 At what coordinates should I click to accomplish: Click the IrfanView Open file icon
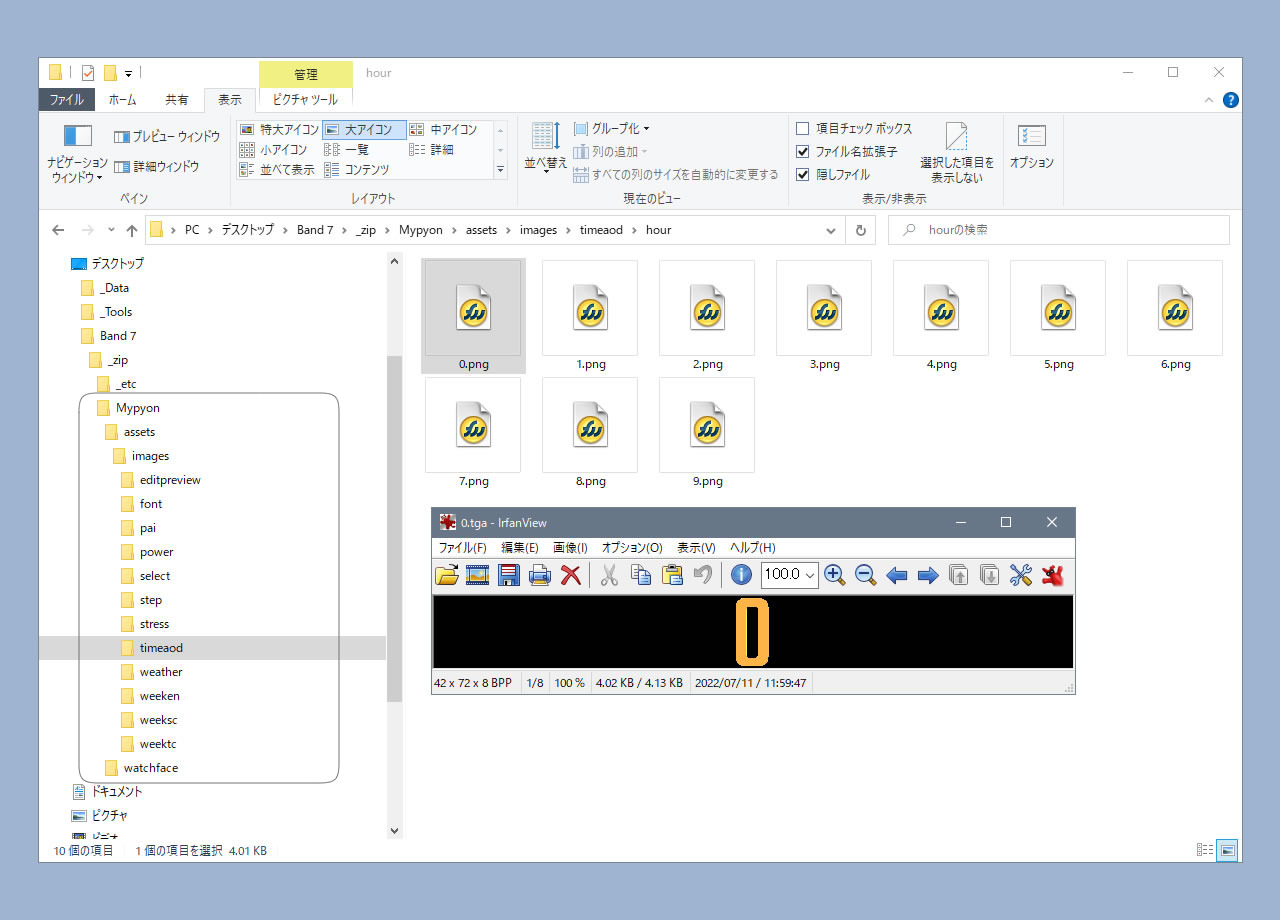447,575
